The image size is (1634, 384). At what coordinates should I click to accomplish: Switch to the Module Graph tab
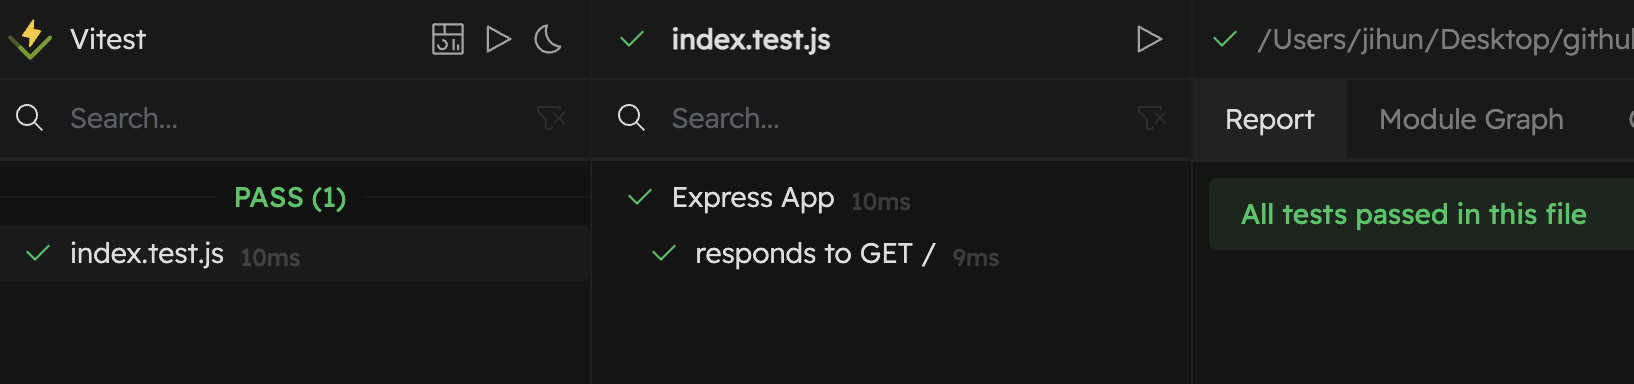(x=1471, y=119)
